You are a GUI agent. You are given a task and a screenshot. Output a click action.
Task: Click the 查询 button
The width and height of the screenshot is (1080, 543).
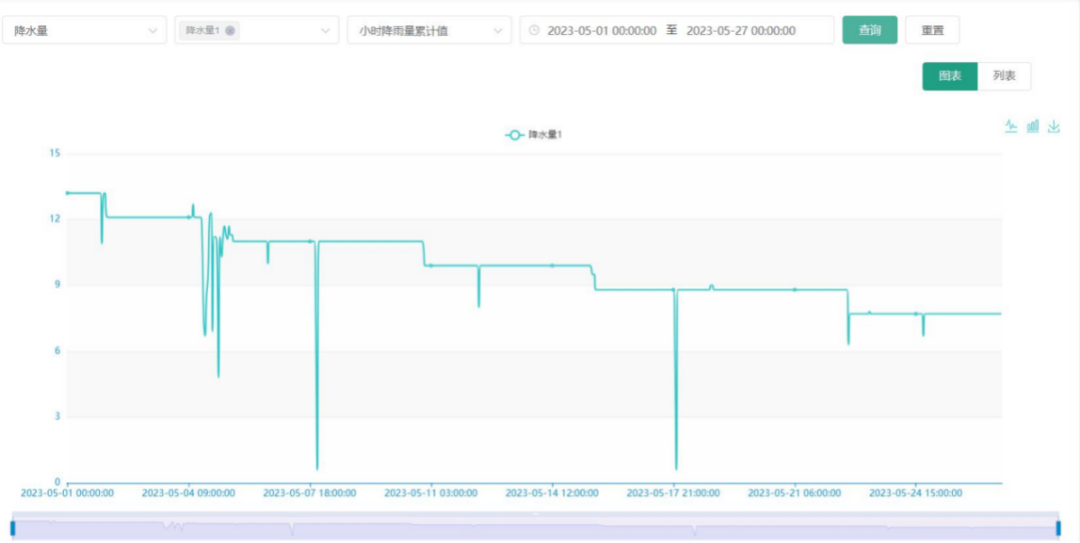pyautogui.click(x=870, y=30)
